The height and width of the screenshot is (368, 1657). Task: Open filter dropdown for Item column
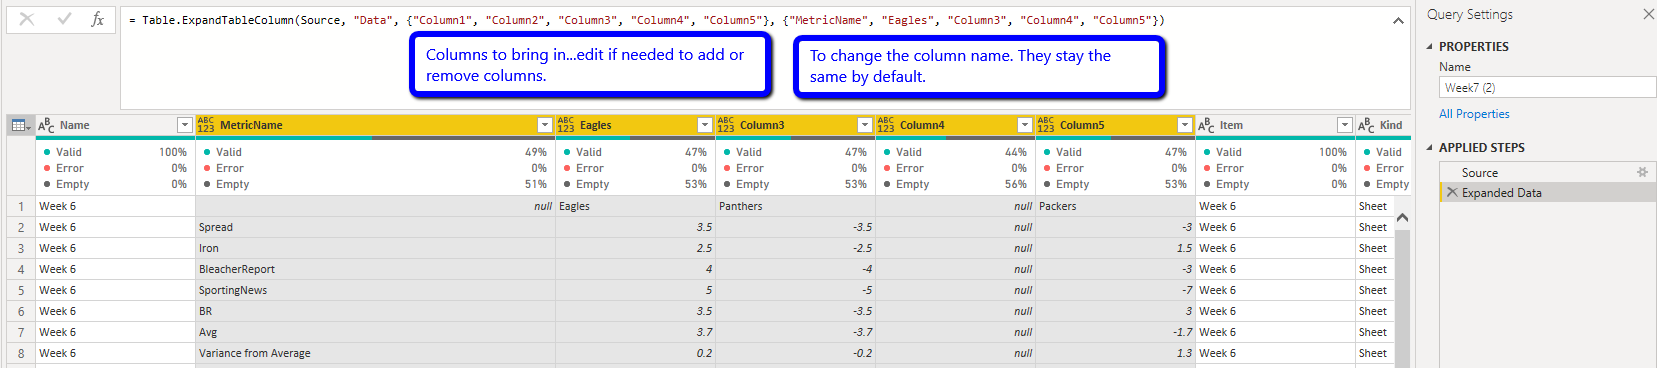[x=1345, y=125]
